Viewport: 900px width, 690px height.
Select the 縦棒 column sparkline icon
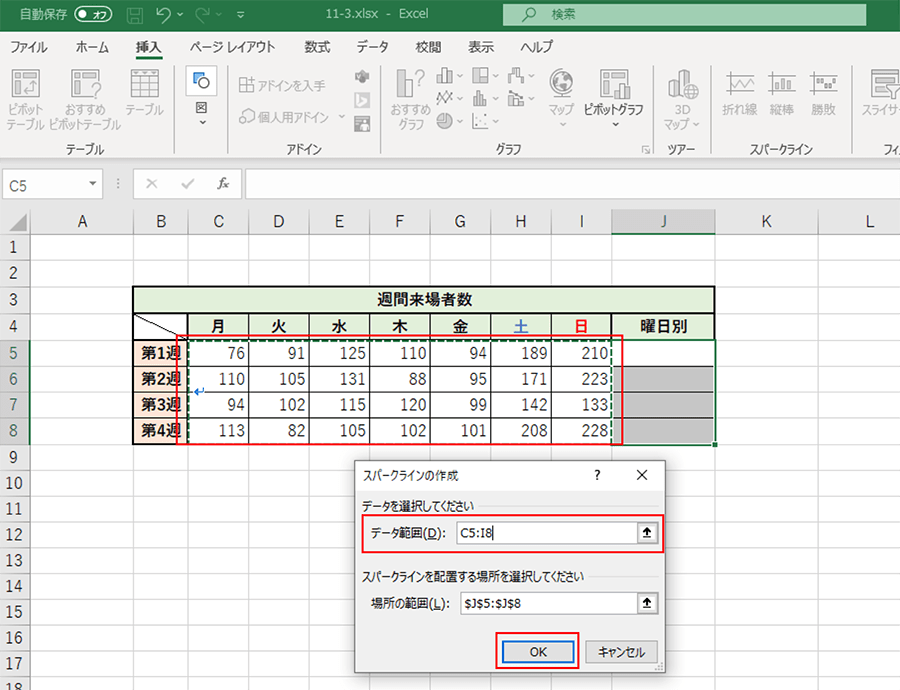[x=782, y=90]
